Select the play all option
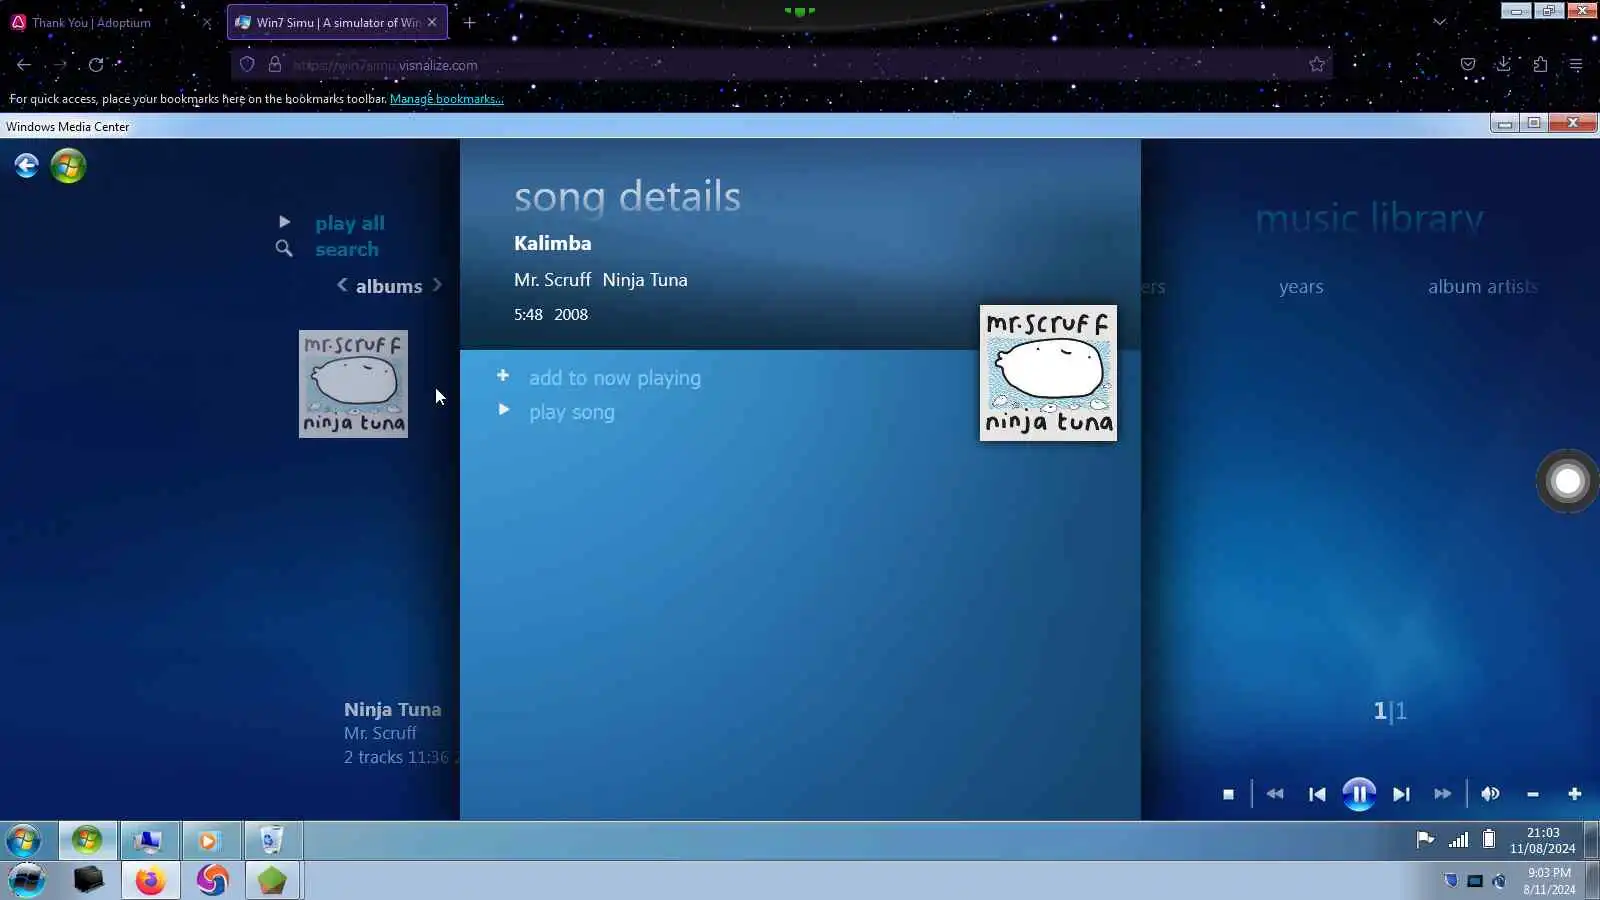1600x900 pixels. pos(350,223)
